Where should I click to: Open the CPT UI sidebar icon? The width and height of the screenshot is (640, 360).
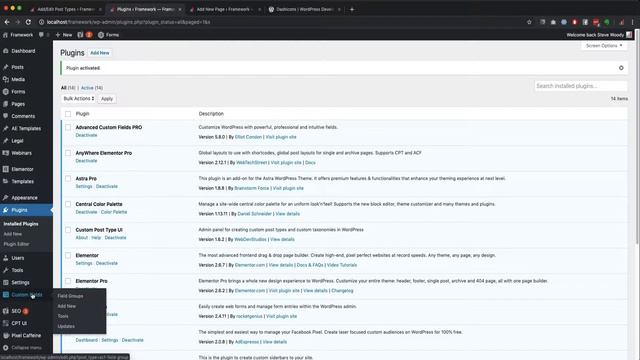point(6,323)
